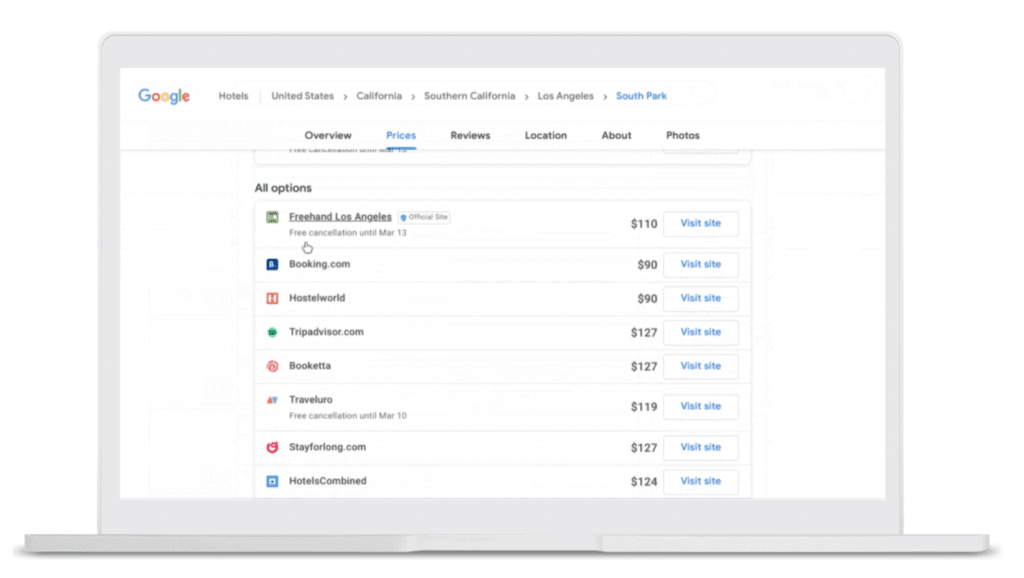Navigate to Hotels in the breadcrumb
This screenshot has width=1024, height=578.
tap(233, 96)
